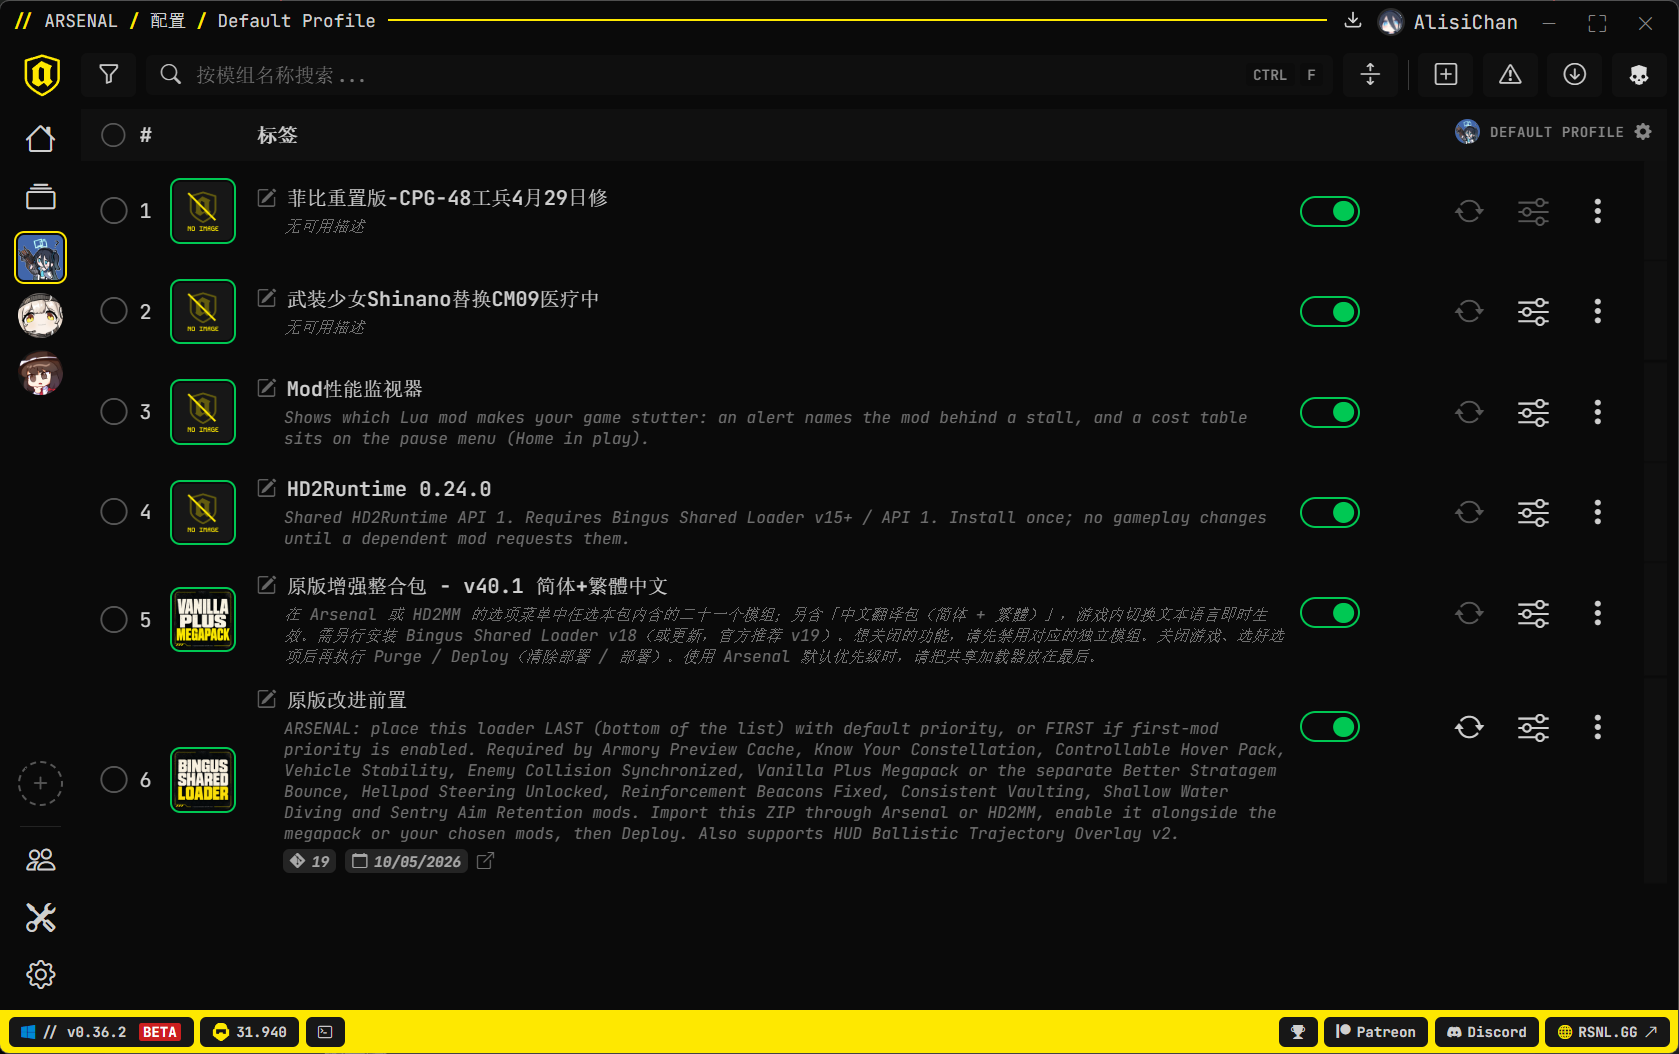This screenshot has width=1679, height=1054.
Task: Open sliders options for HD2Runtime 0.24.0
Action: tap(1533, 513)
